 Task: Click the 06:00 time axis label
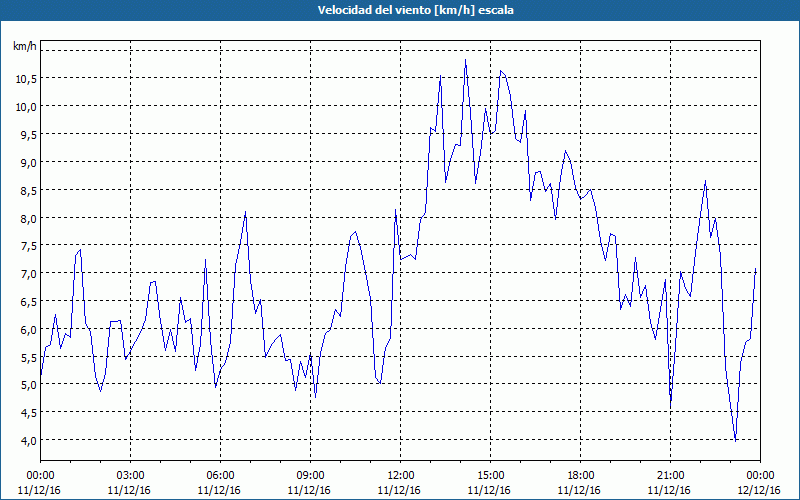[220, 476]
